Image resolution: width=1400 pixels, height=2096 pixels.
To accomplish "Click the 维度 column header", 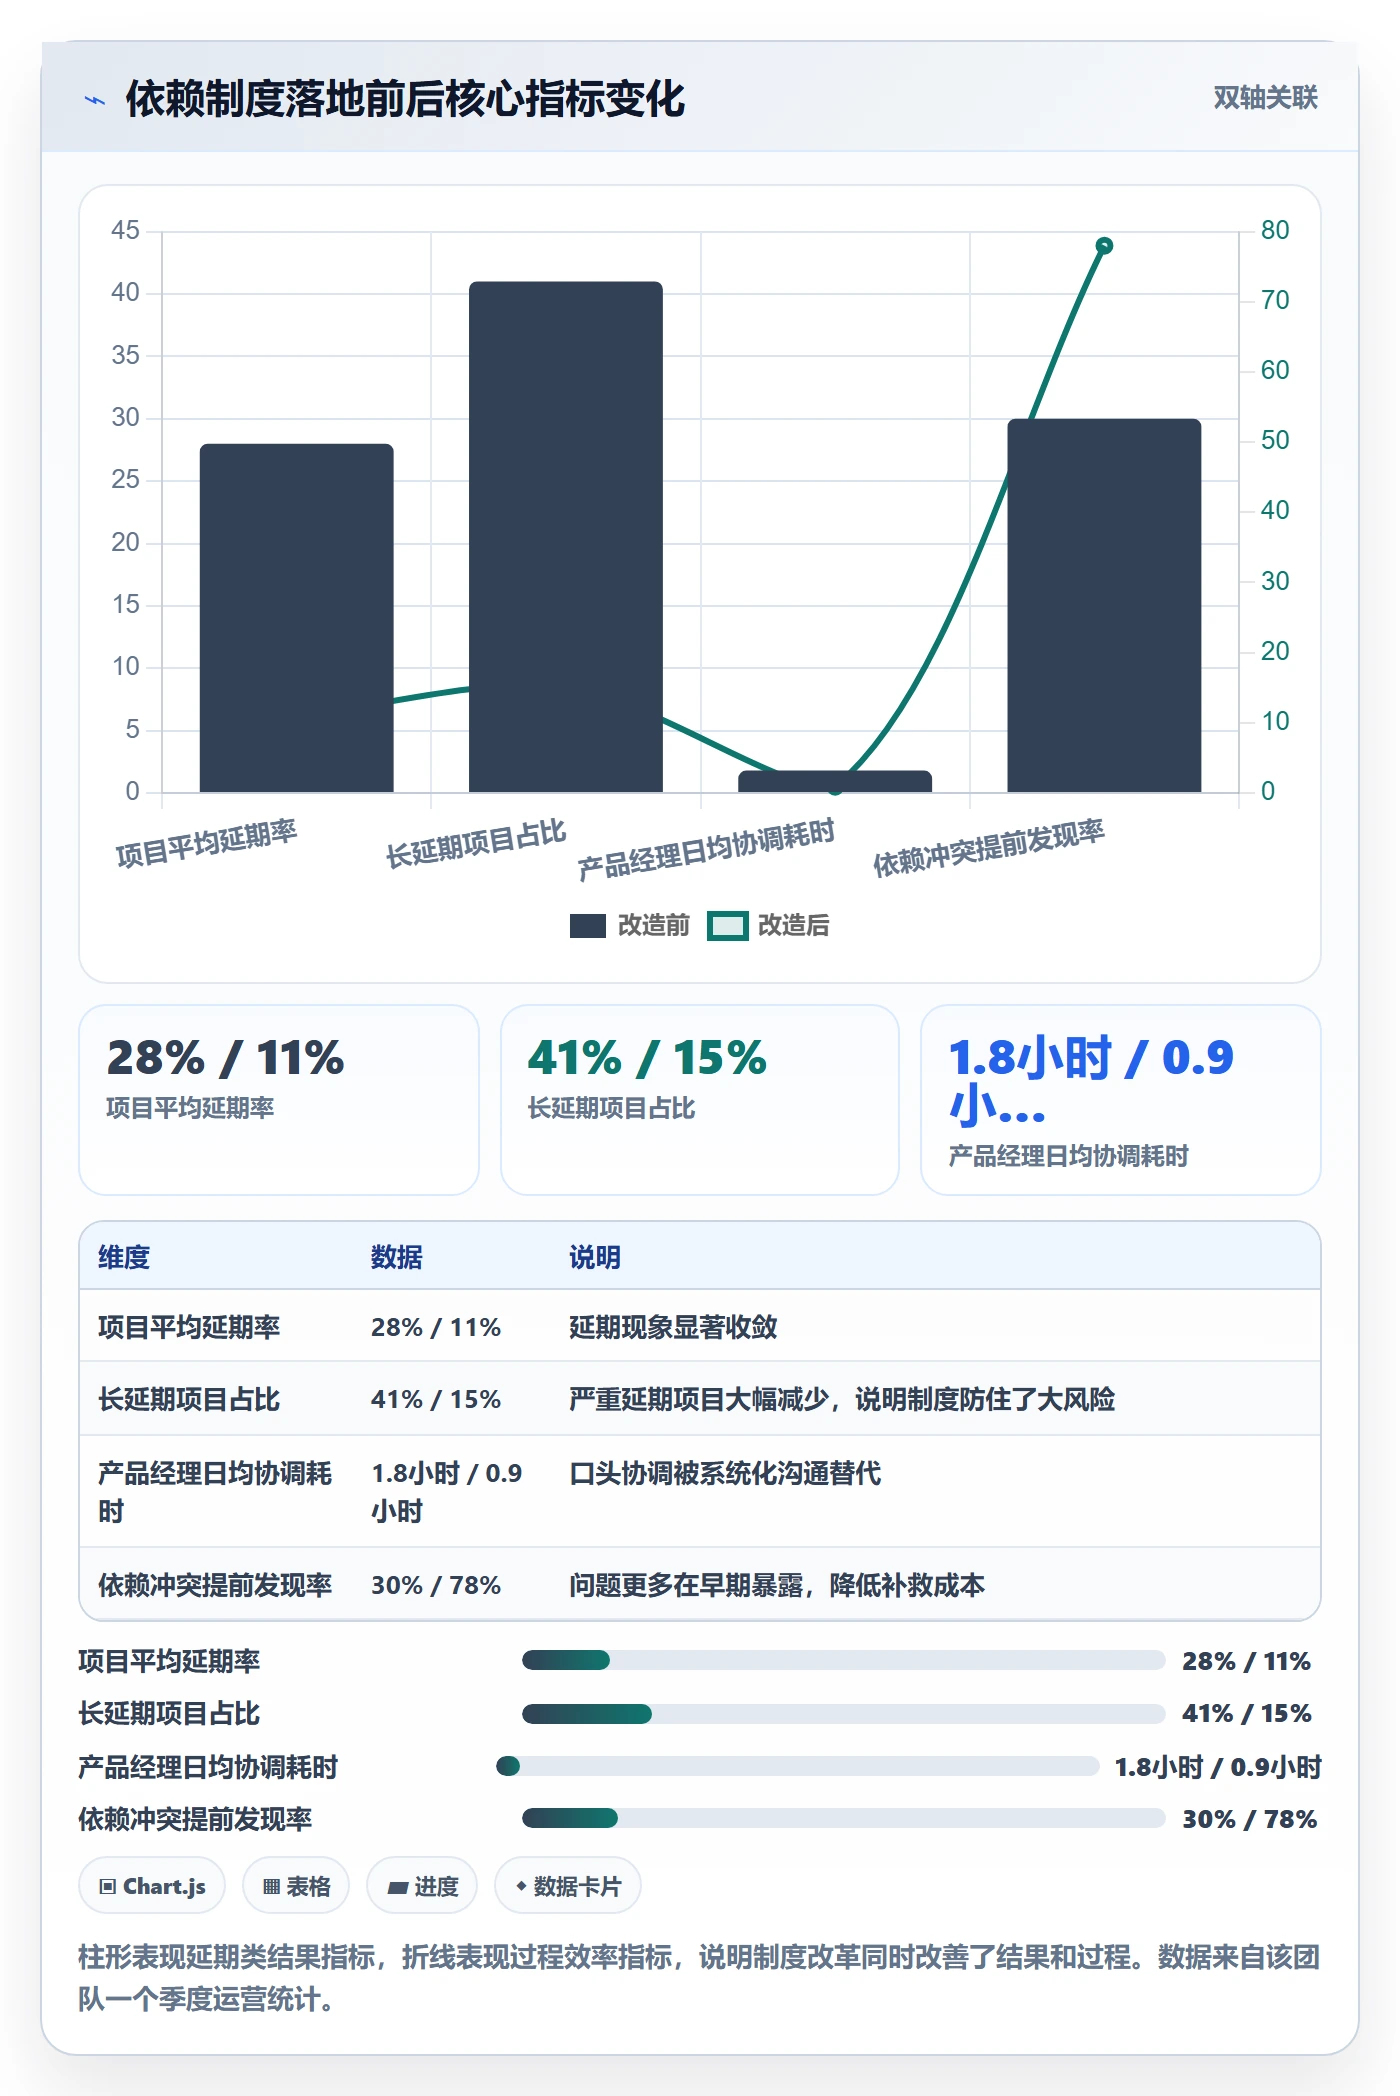I will (124, 1257).
